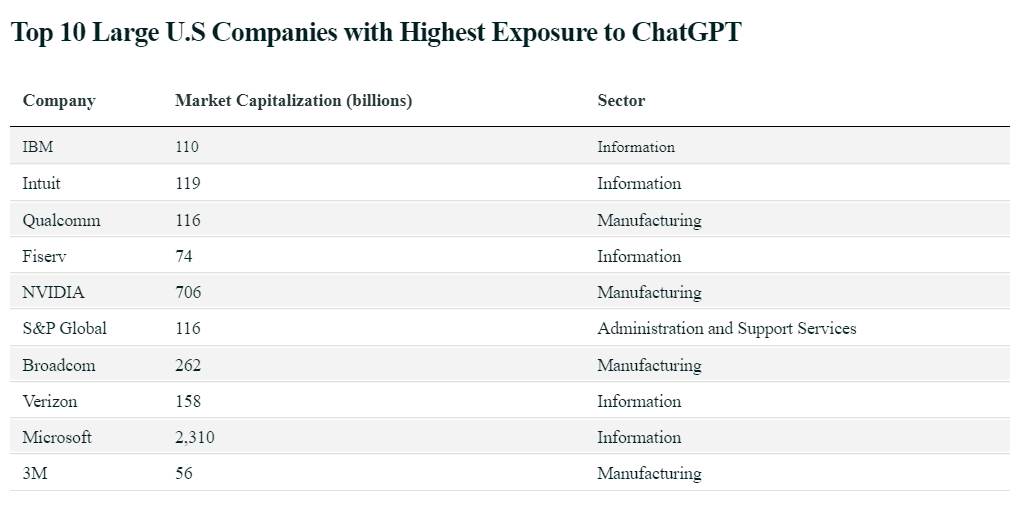
Task: Select the 3M company cell
Action: 35,474
